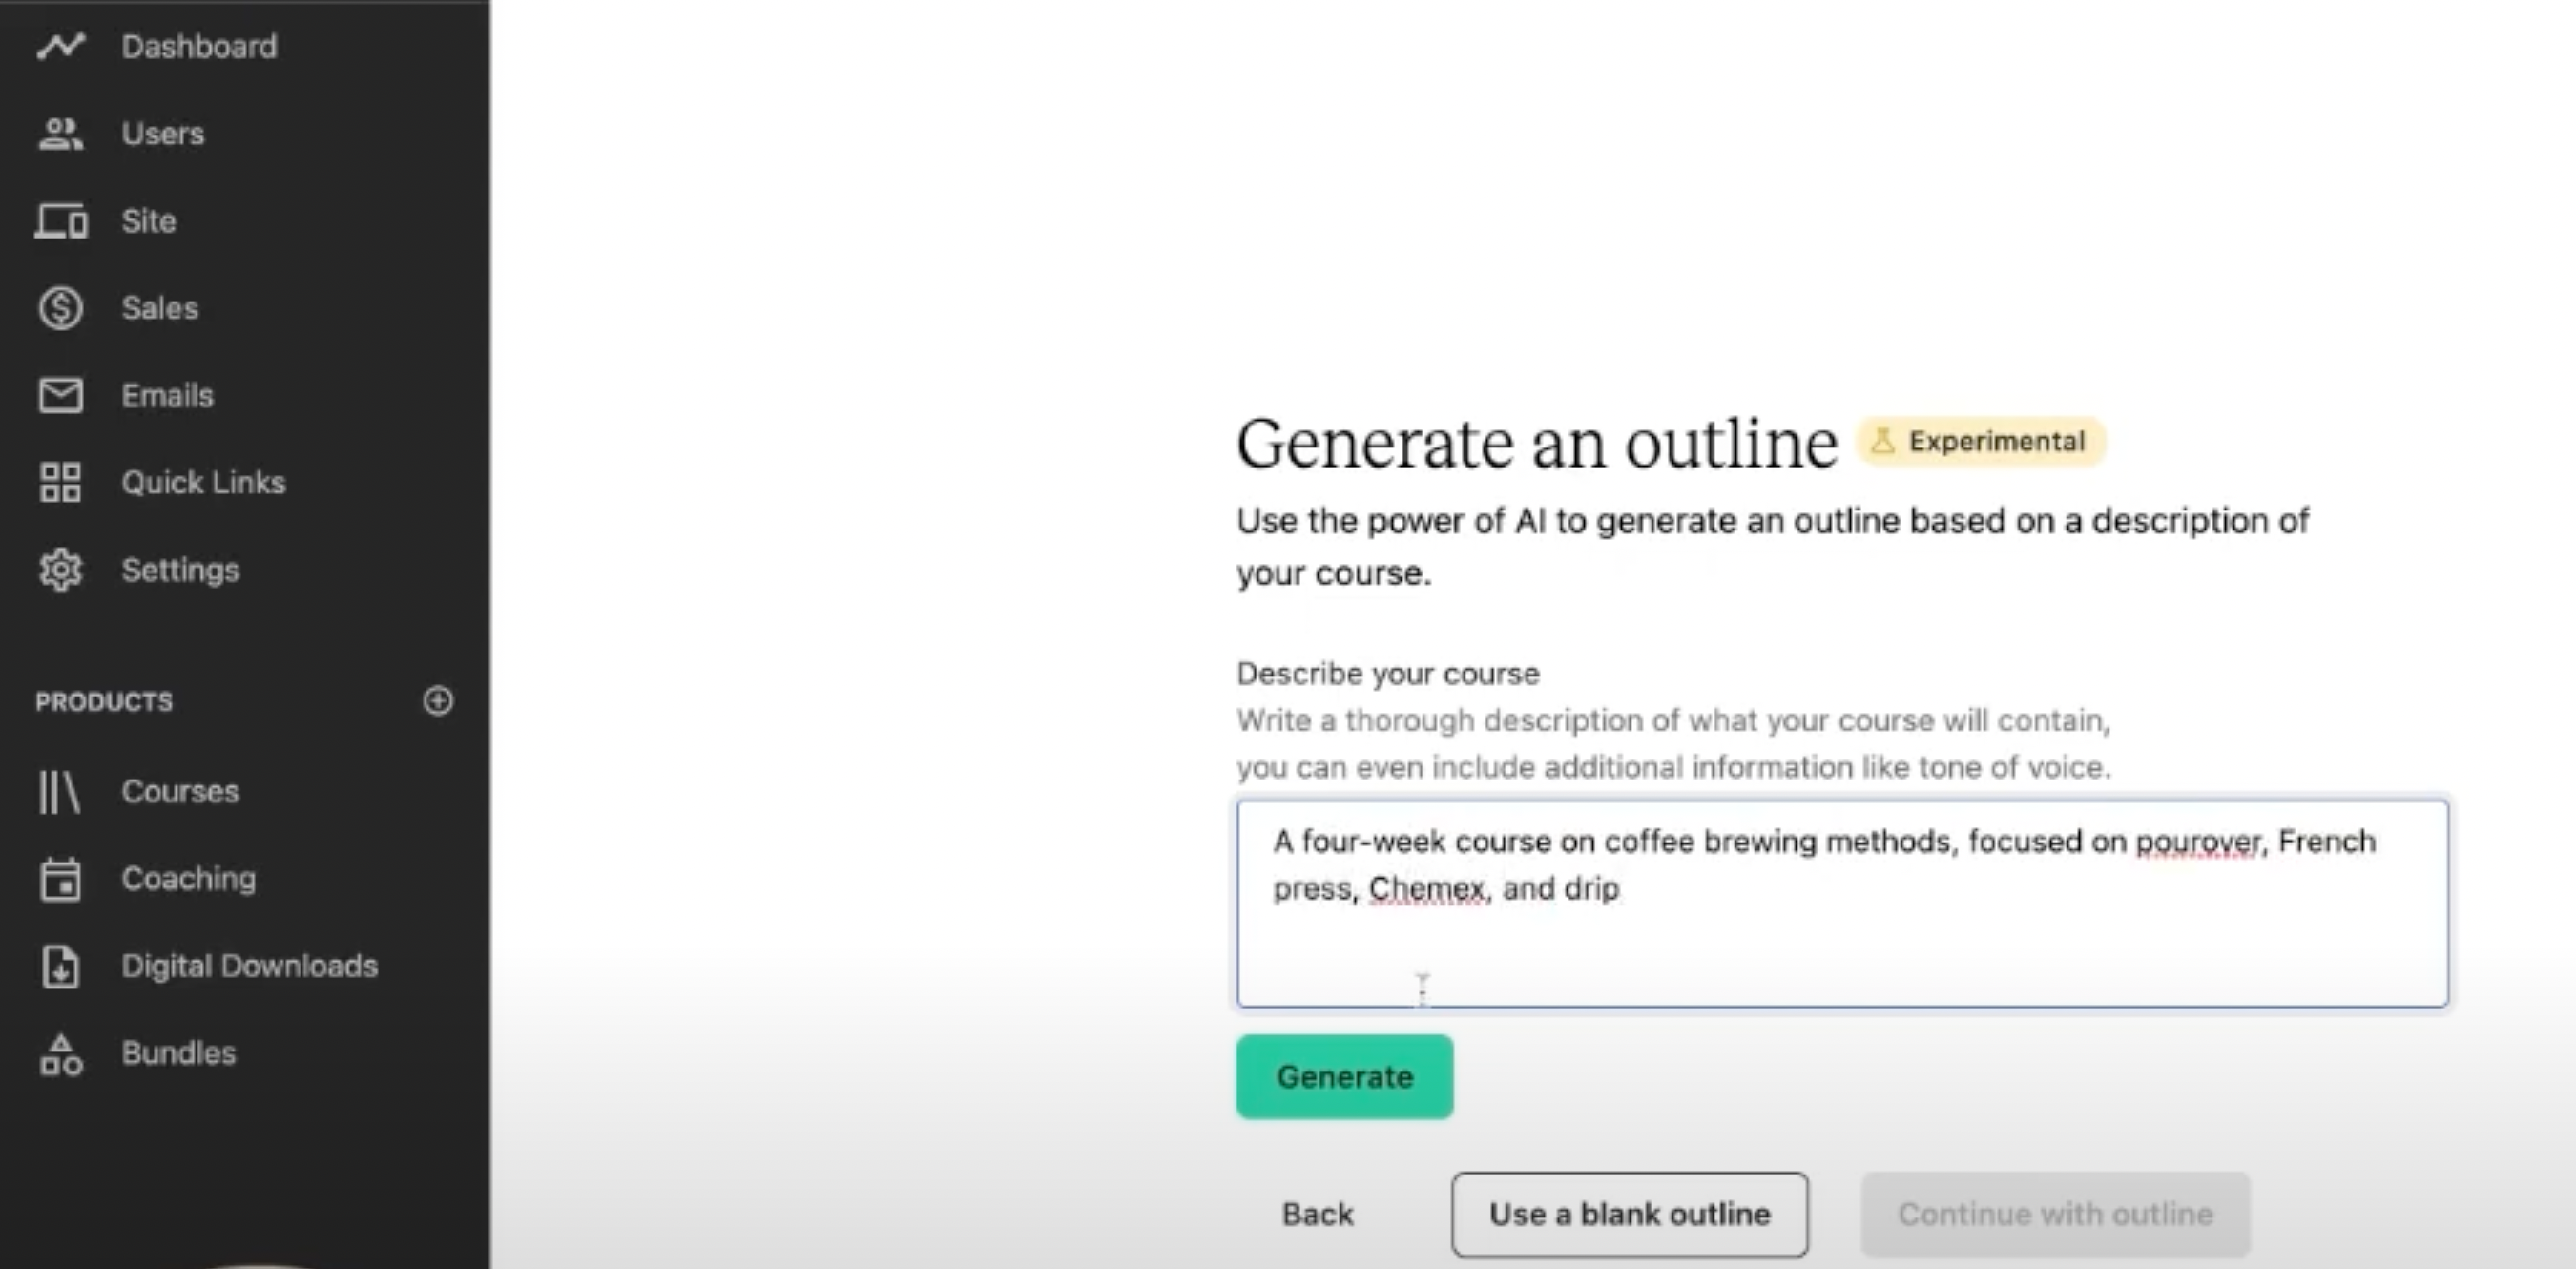Click the Coaching item under Products
The image size is (2576, 1269).
pyautogui.click(x=186, y=878)
